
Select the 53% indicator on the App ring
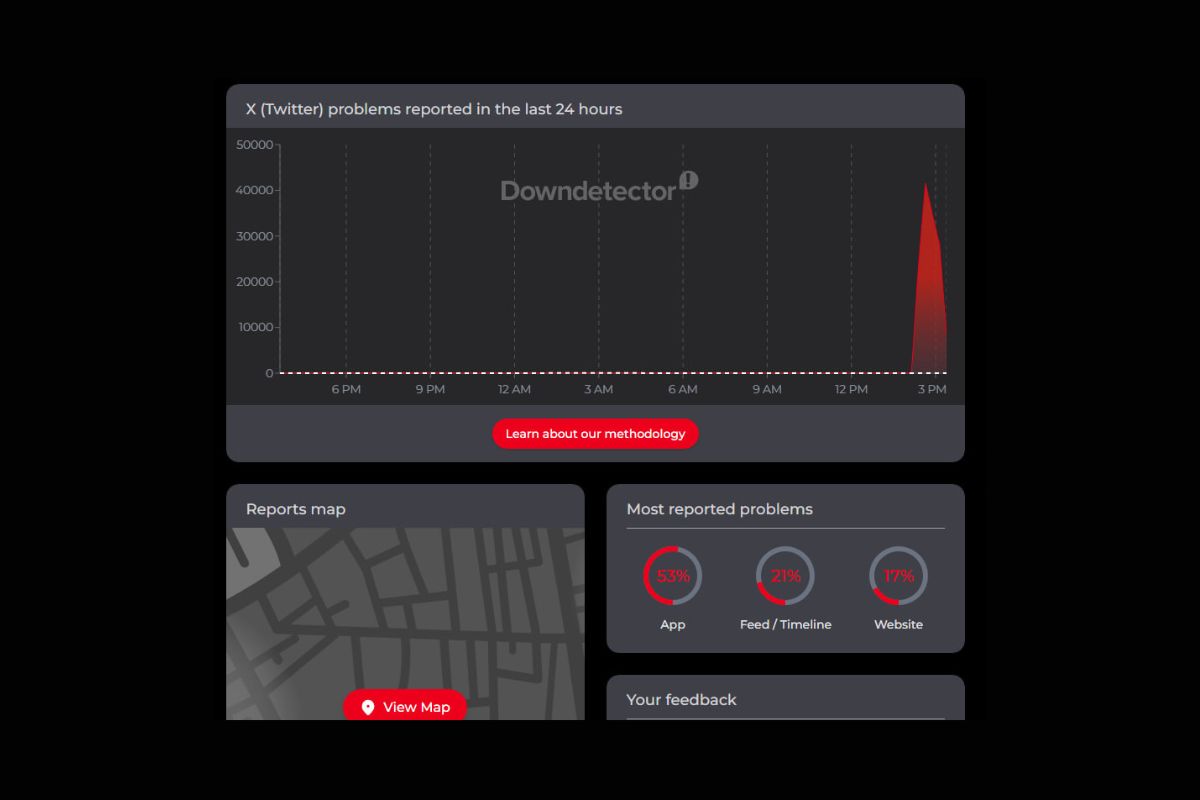coord(672,576)
